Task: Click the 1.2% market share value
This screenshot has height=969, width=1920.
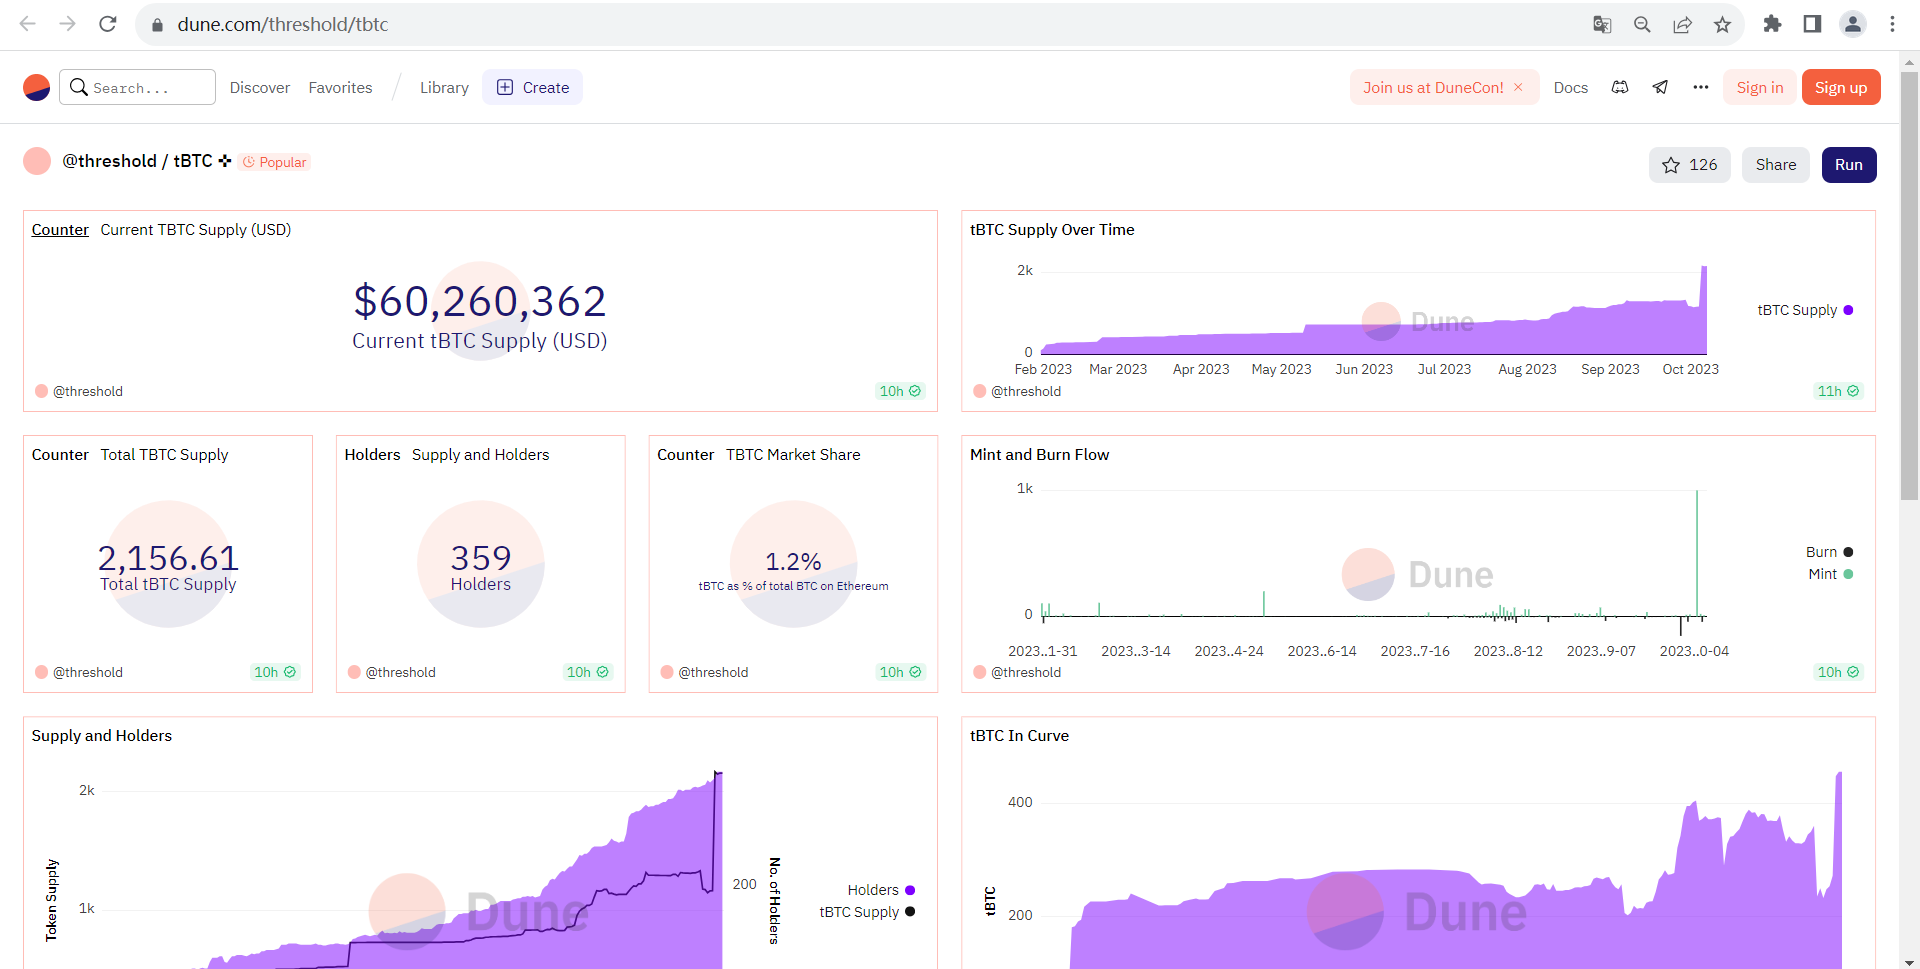Action: pos(793,561)
